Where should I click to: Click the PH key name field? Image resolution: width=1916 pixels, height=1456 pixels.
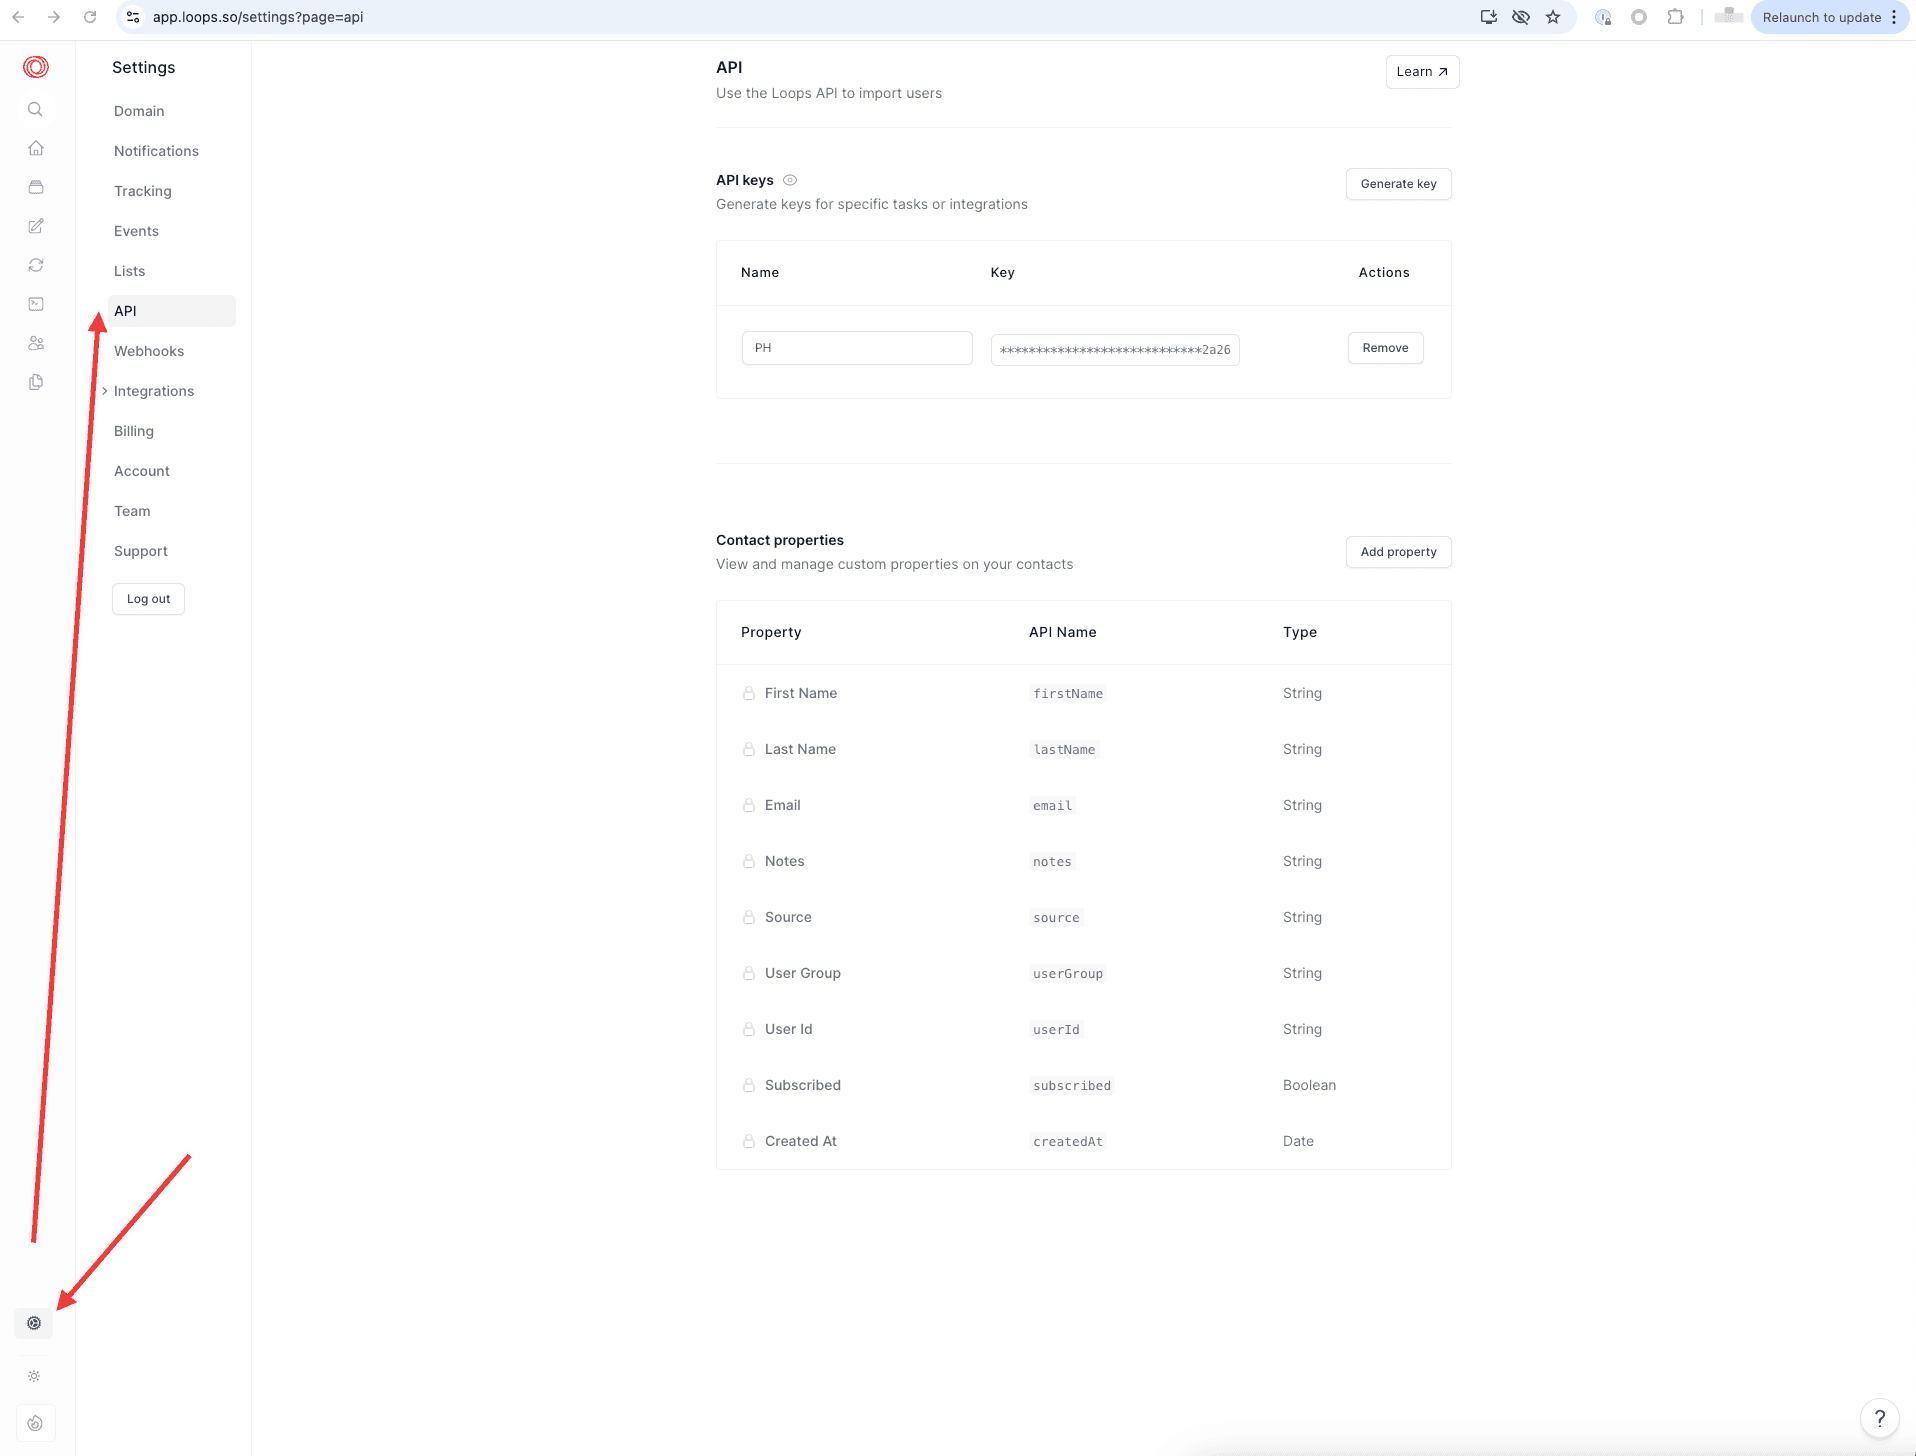(857, 348)
